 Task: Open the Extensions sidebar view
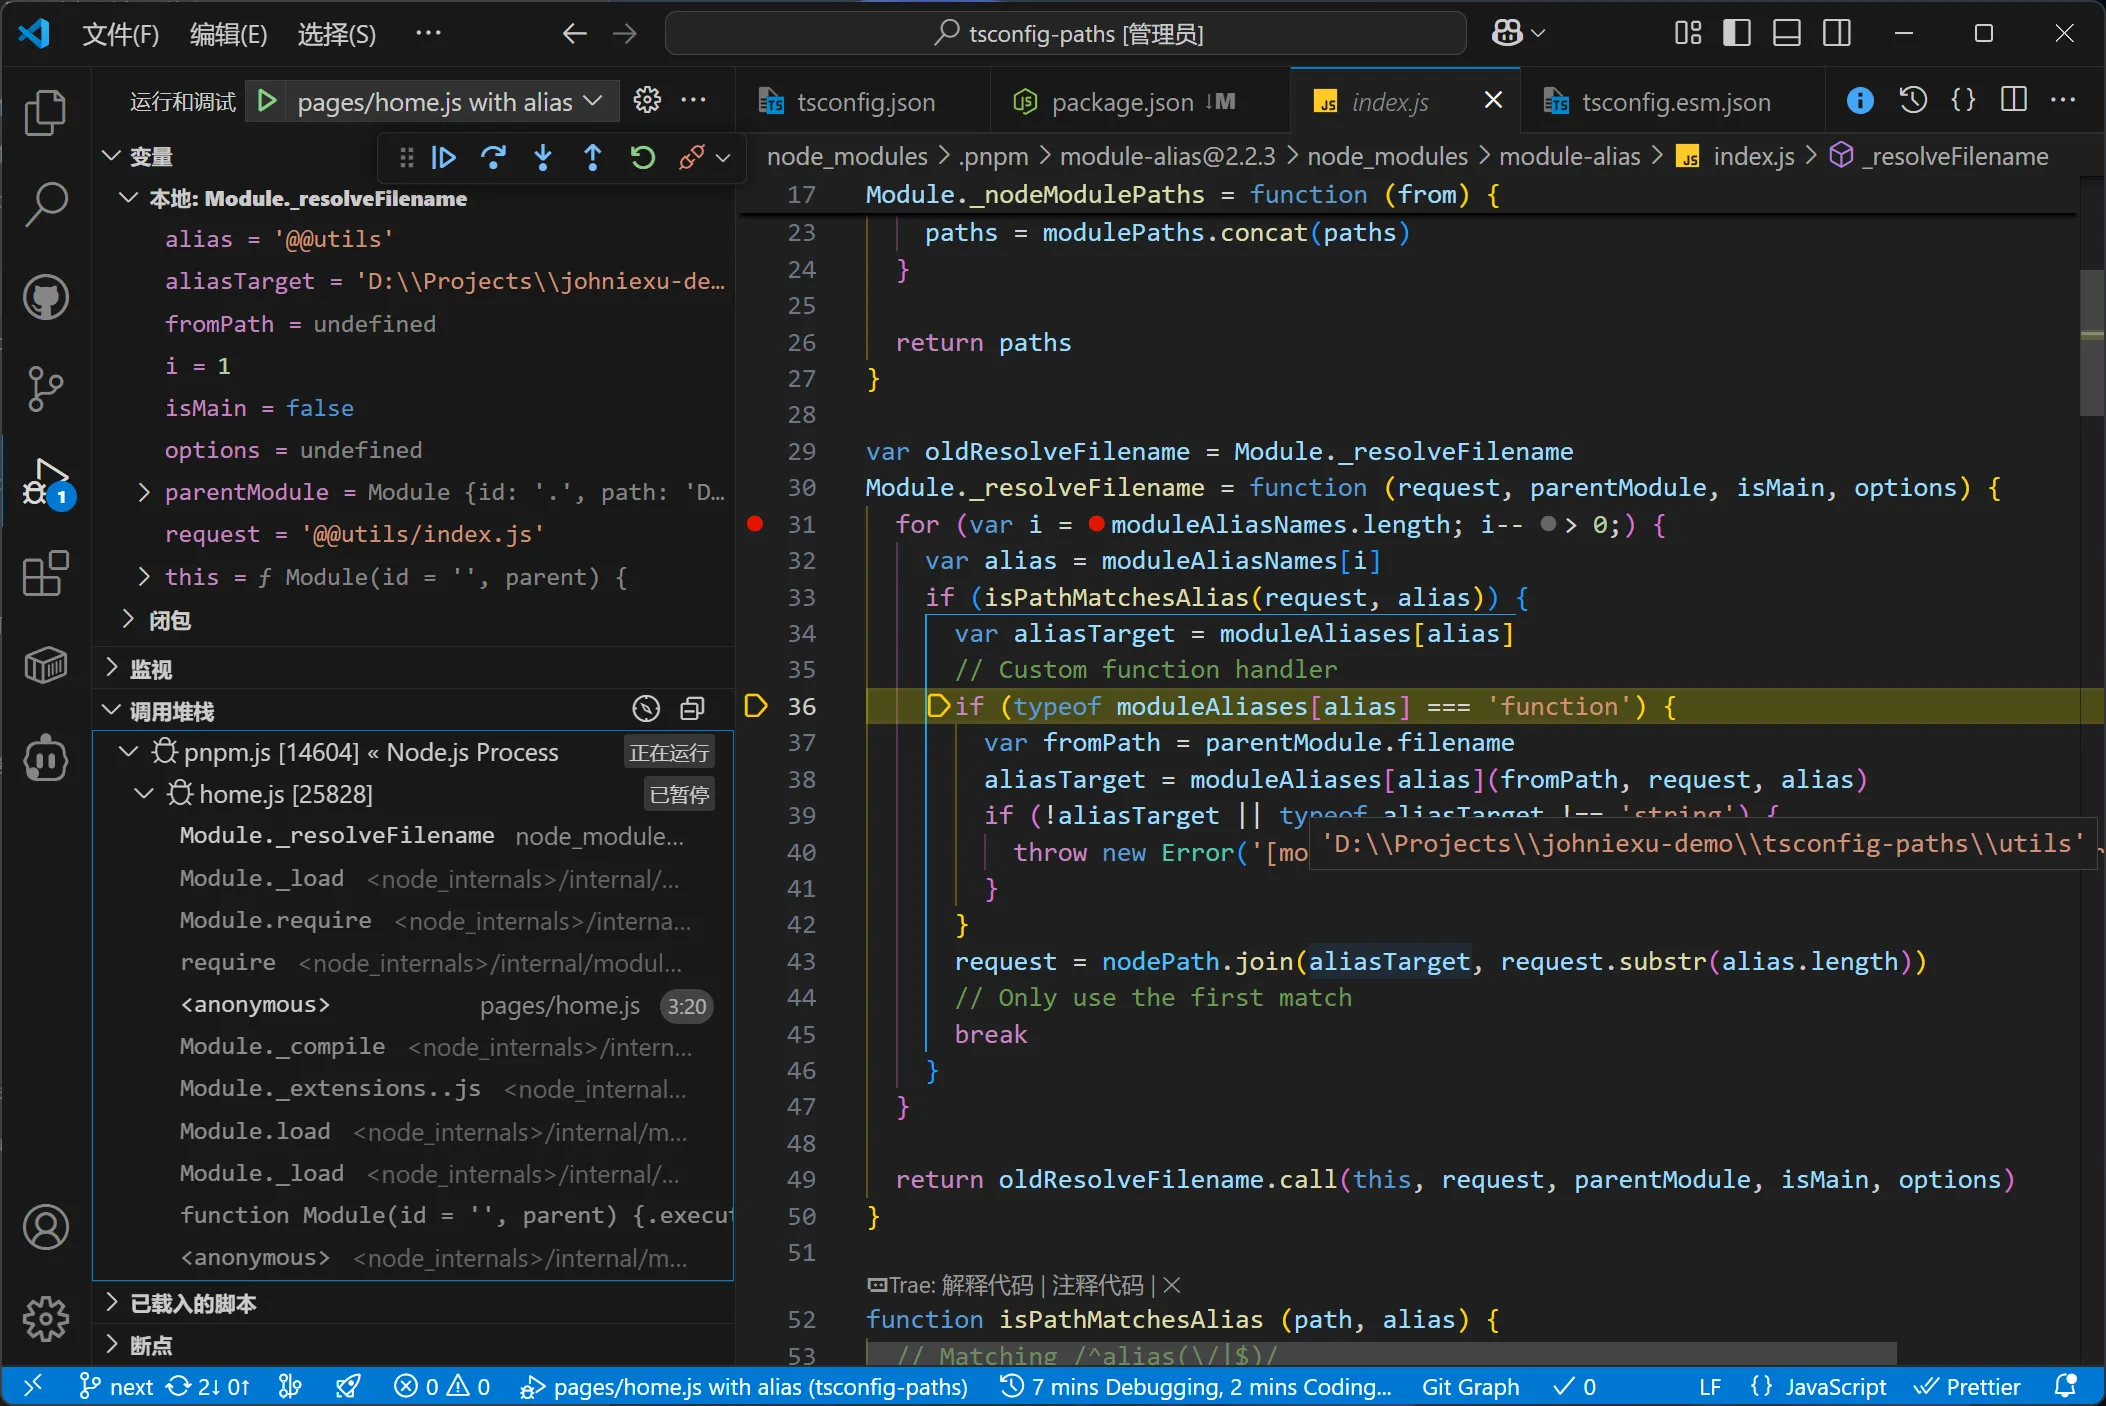(x=45, y=574)
